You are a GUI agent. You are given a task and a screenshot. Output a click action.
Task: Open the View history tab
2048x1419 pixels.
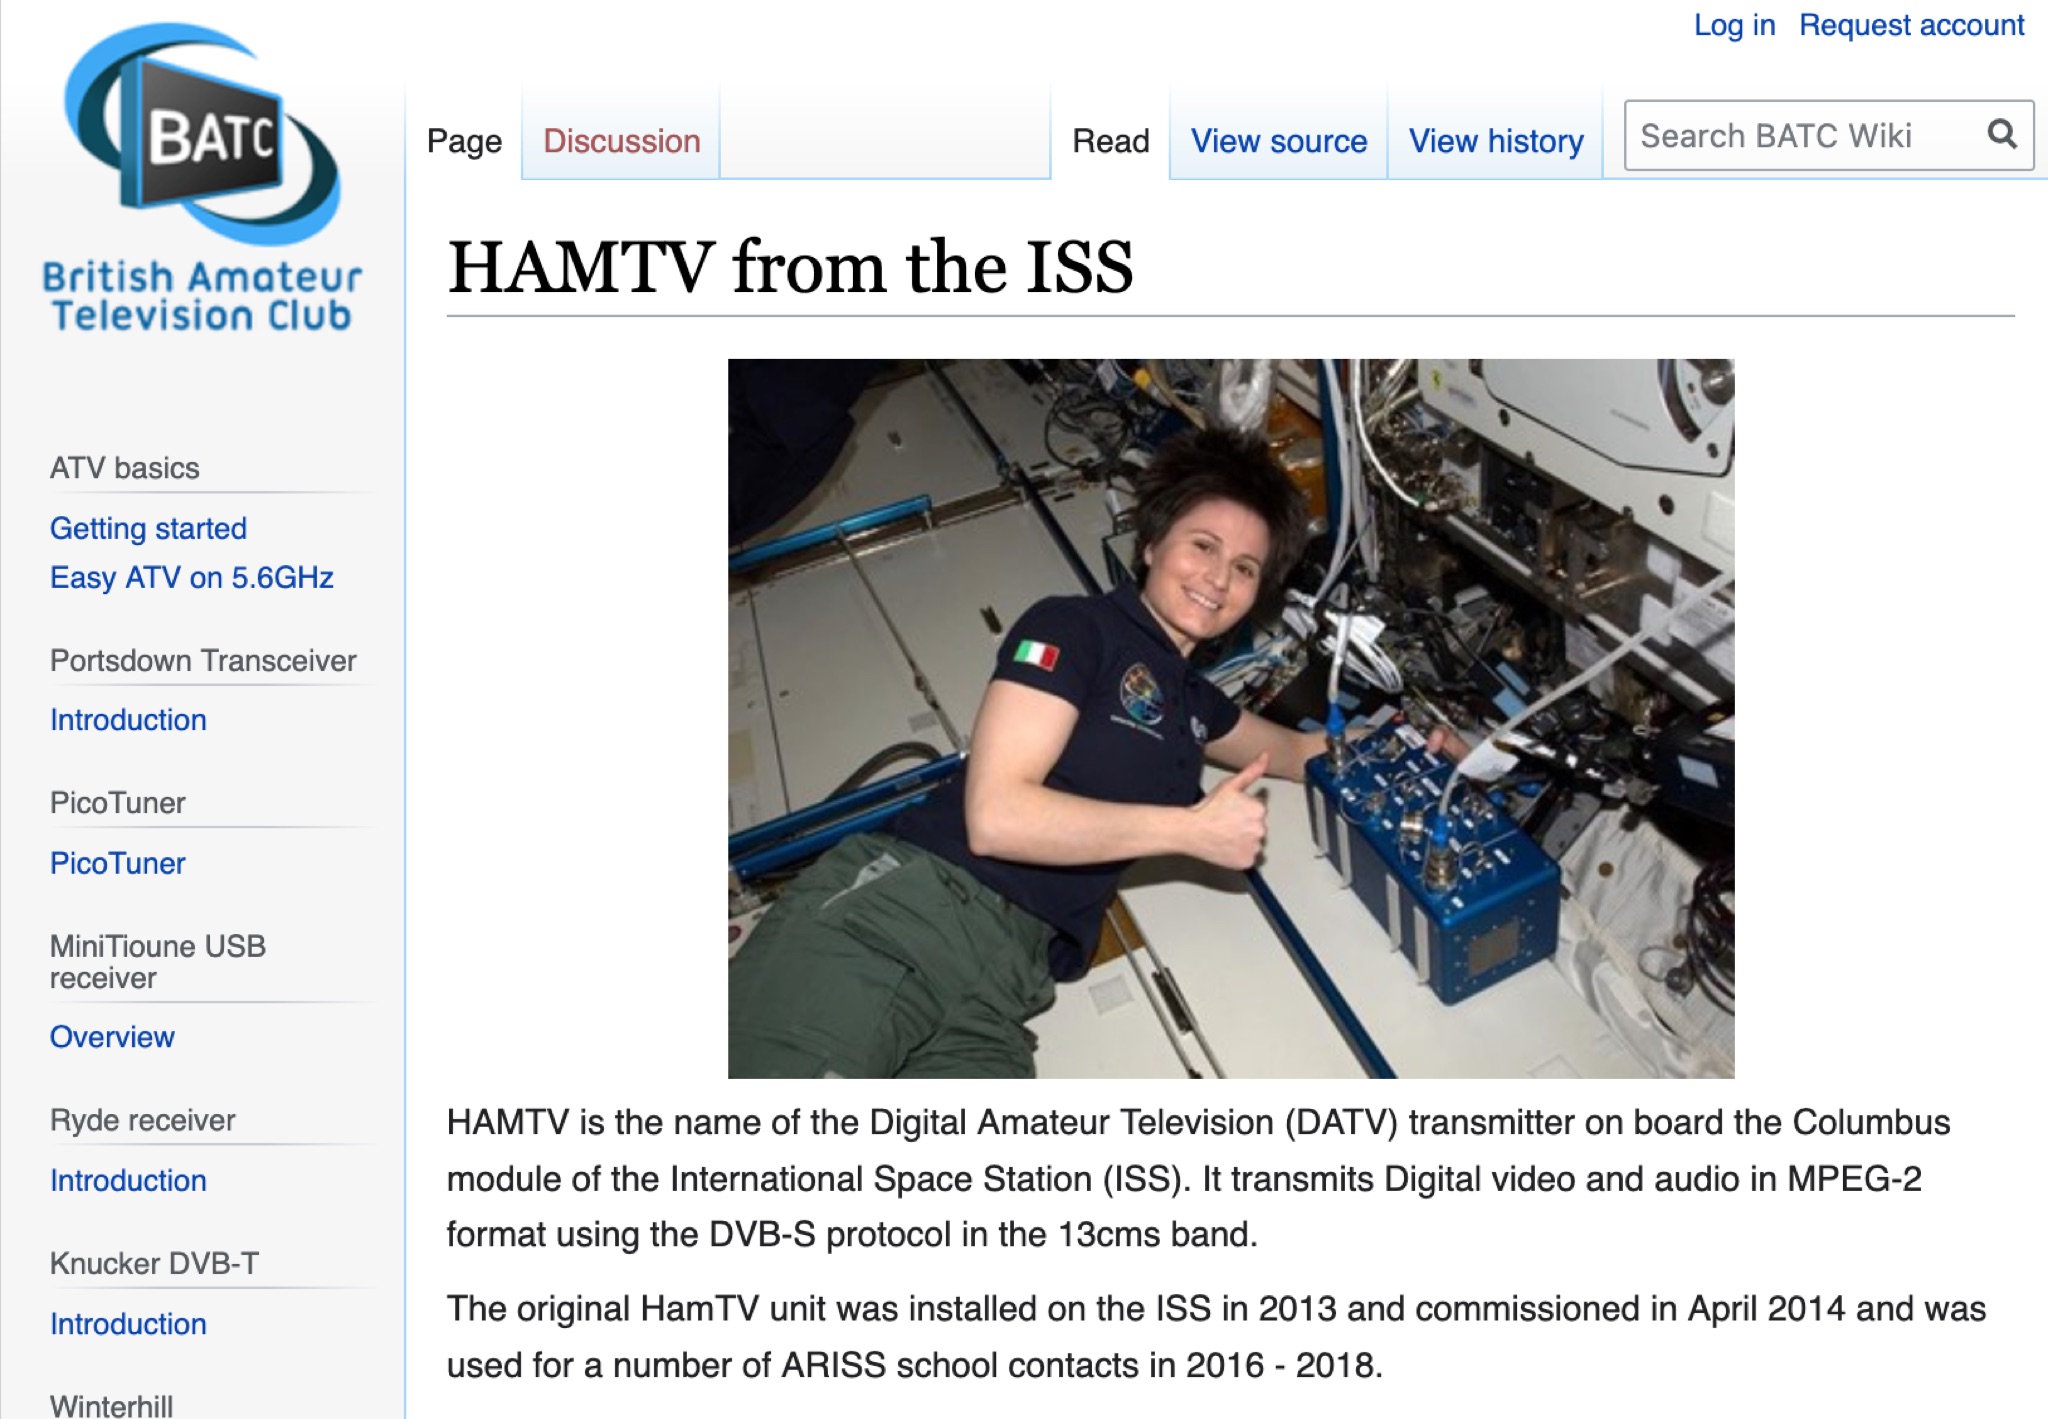[1495, 141]
